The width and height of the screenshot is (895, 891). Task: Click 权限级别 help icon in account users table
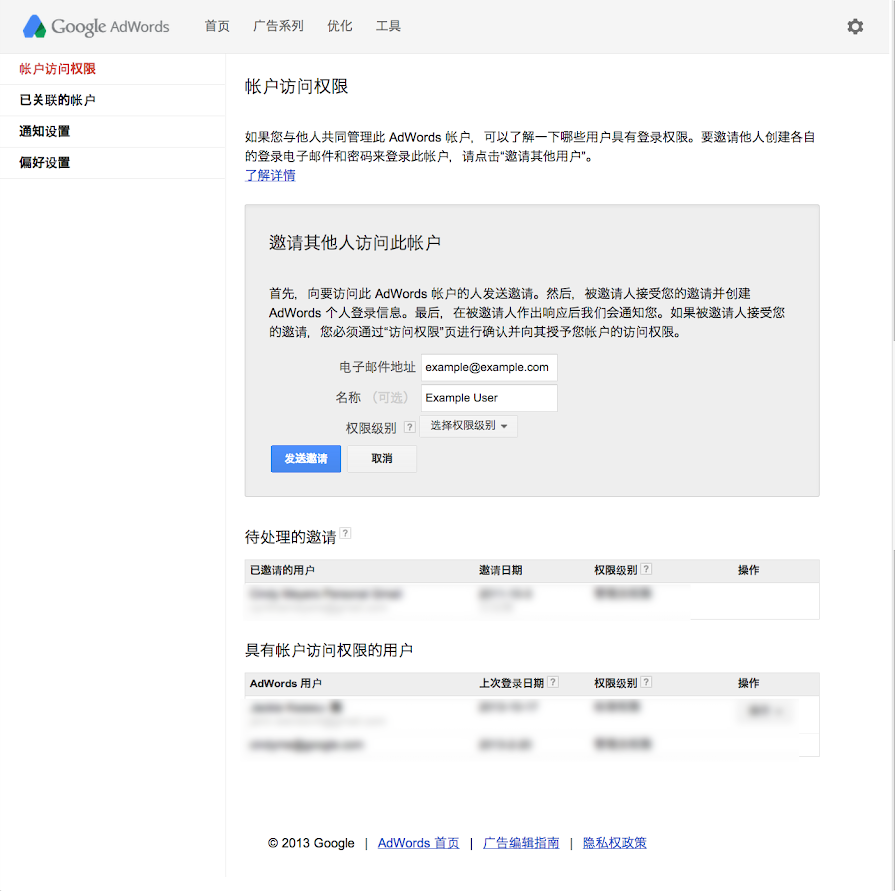click(646, 683)
